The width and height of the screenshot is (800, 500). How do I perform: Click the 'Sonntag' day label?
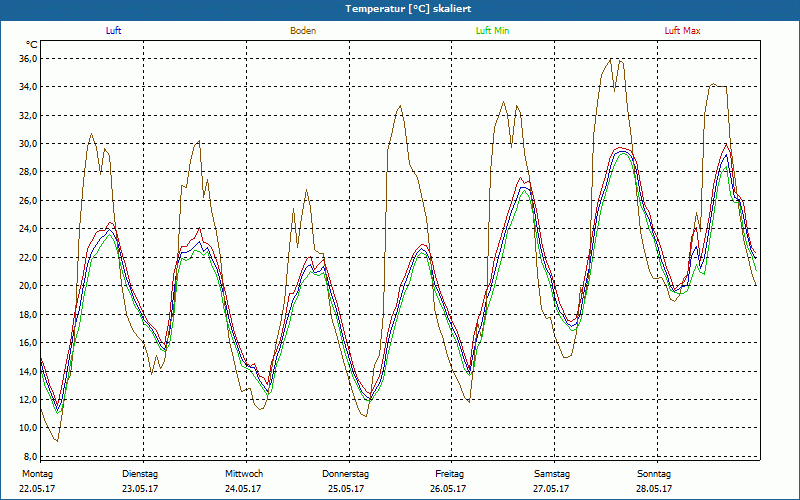tap(654, 474)
